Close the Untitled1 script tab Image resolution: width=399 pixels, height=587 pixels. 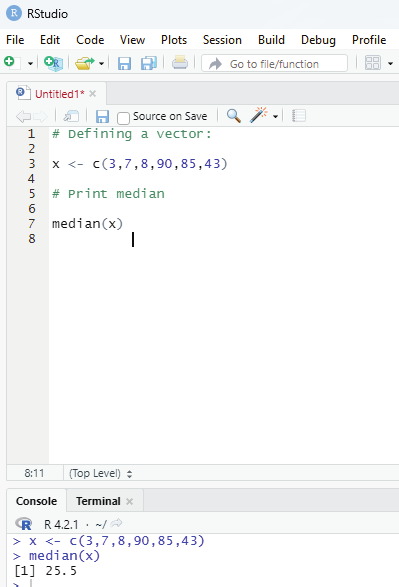[x=92, y=94]
